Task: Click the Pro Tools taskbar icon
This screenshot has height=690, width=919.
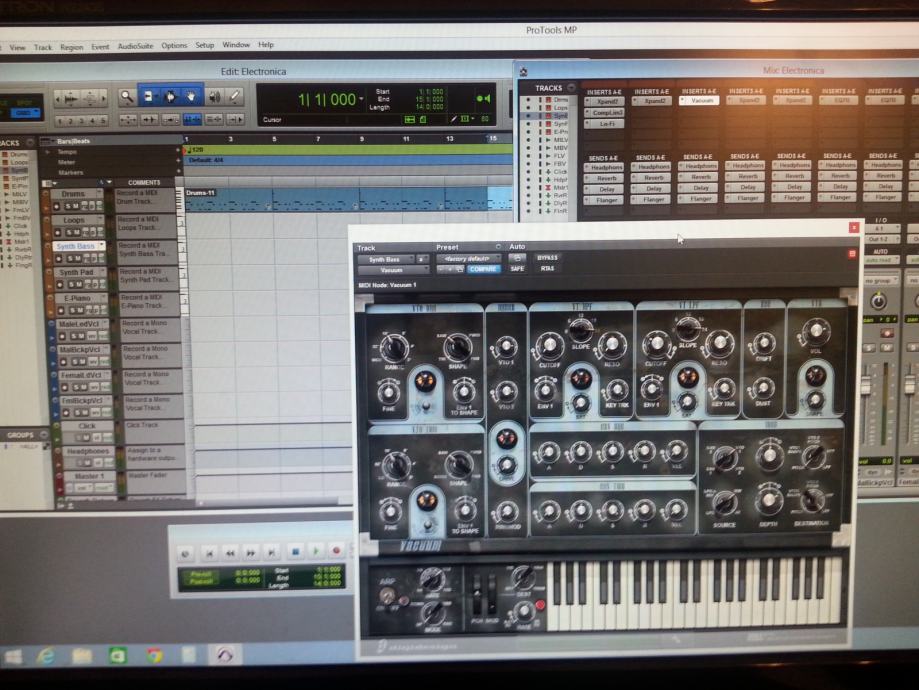Action: [225, 655]
